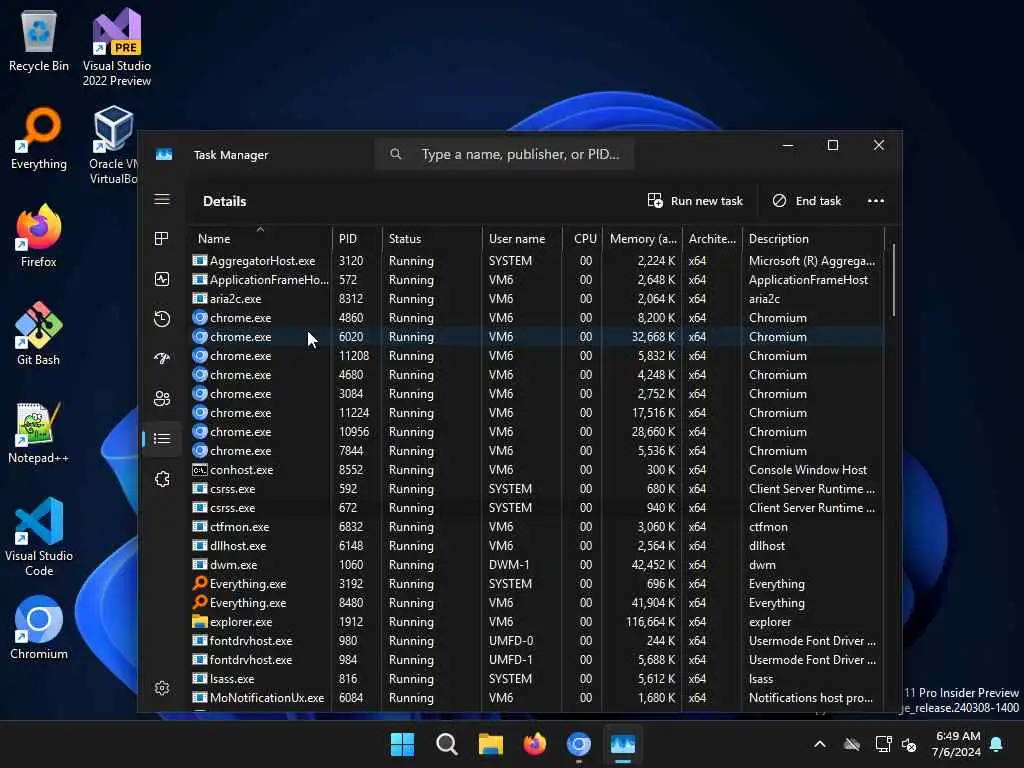Select the AggregatorHost.exe process row

coord(537,261)
